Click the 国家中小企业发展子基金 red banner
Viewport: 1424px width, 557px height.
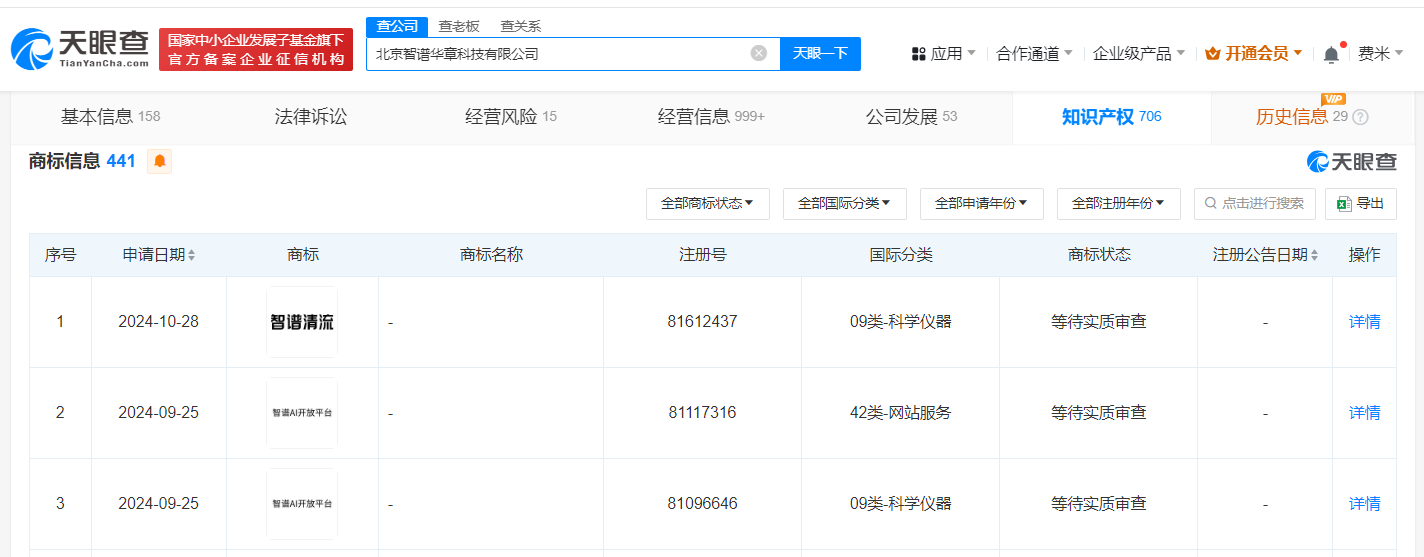pyautogui.click(x=256, y=50)
